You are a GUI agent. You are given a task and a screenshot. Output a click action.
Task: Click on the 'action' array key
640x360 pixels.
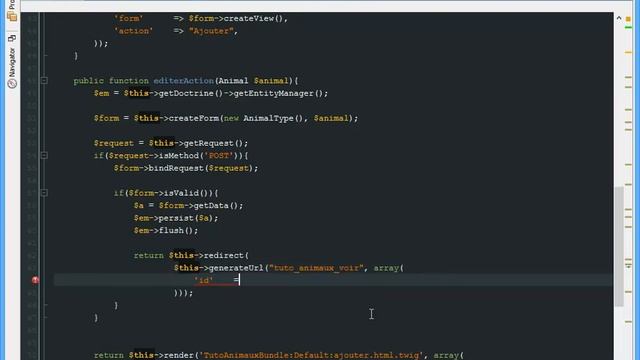coord(133,31)
